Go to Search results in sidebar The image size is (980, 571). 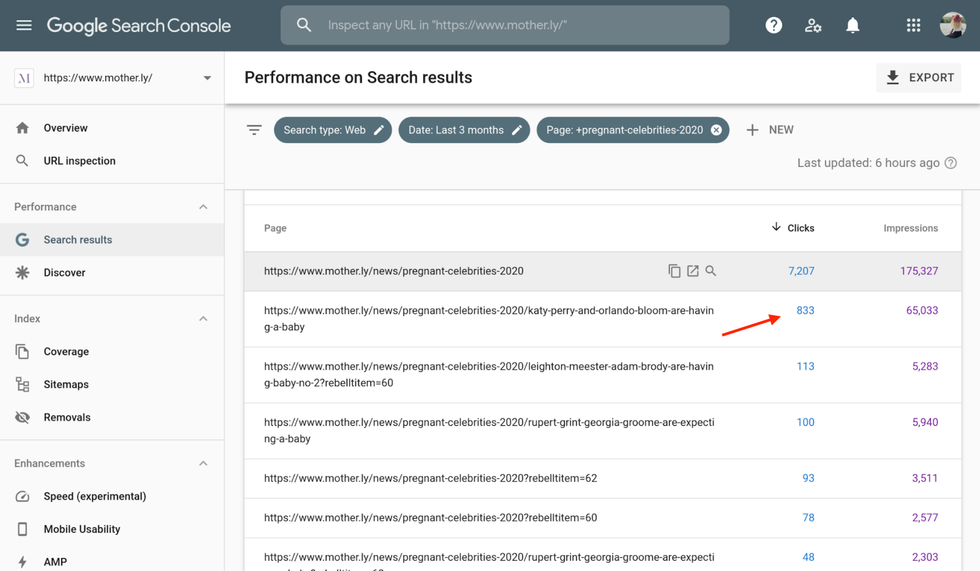click(78, 240)
